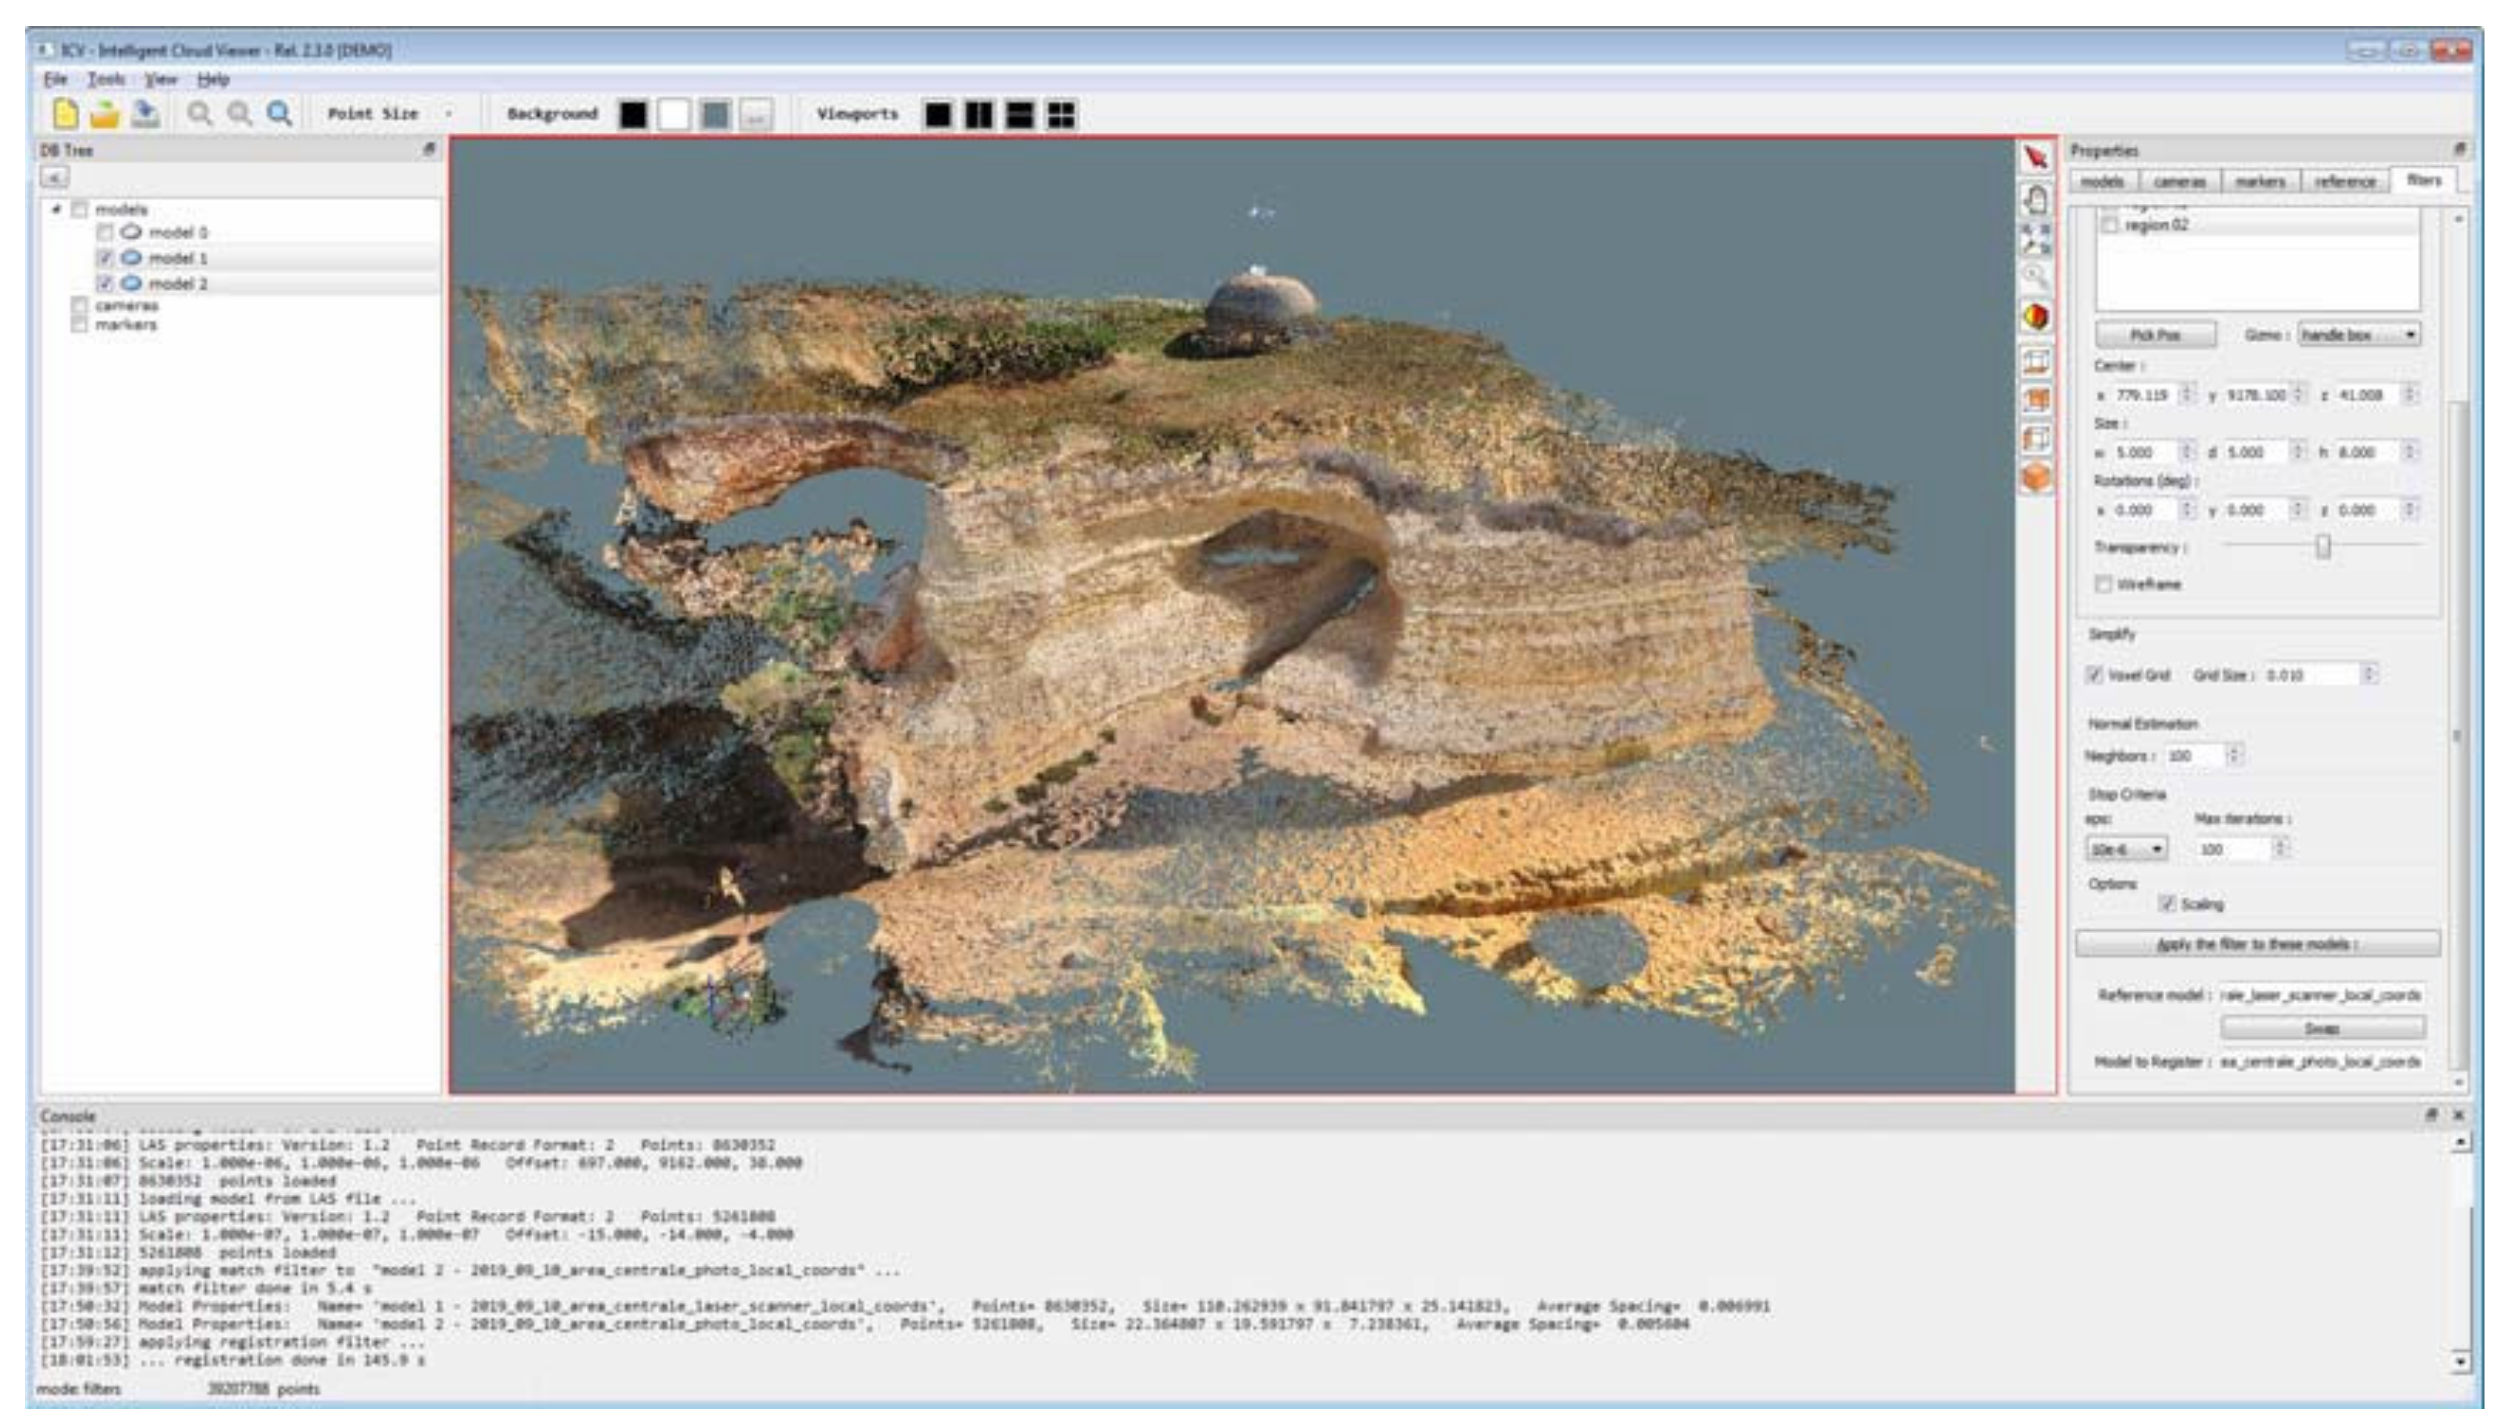Select the red pick arrow tool
This screenshot has width=2508, height=1428.
click(x=2035, y=158)
